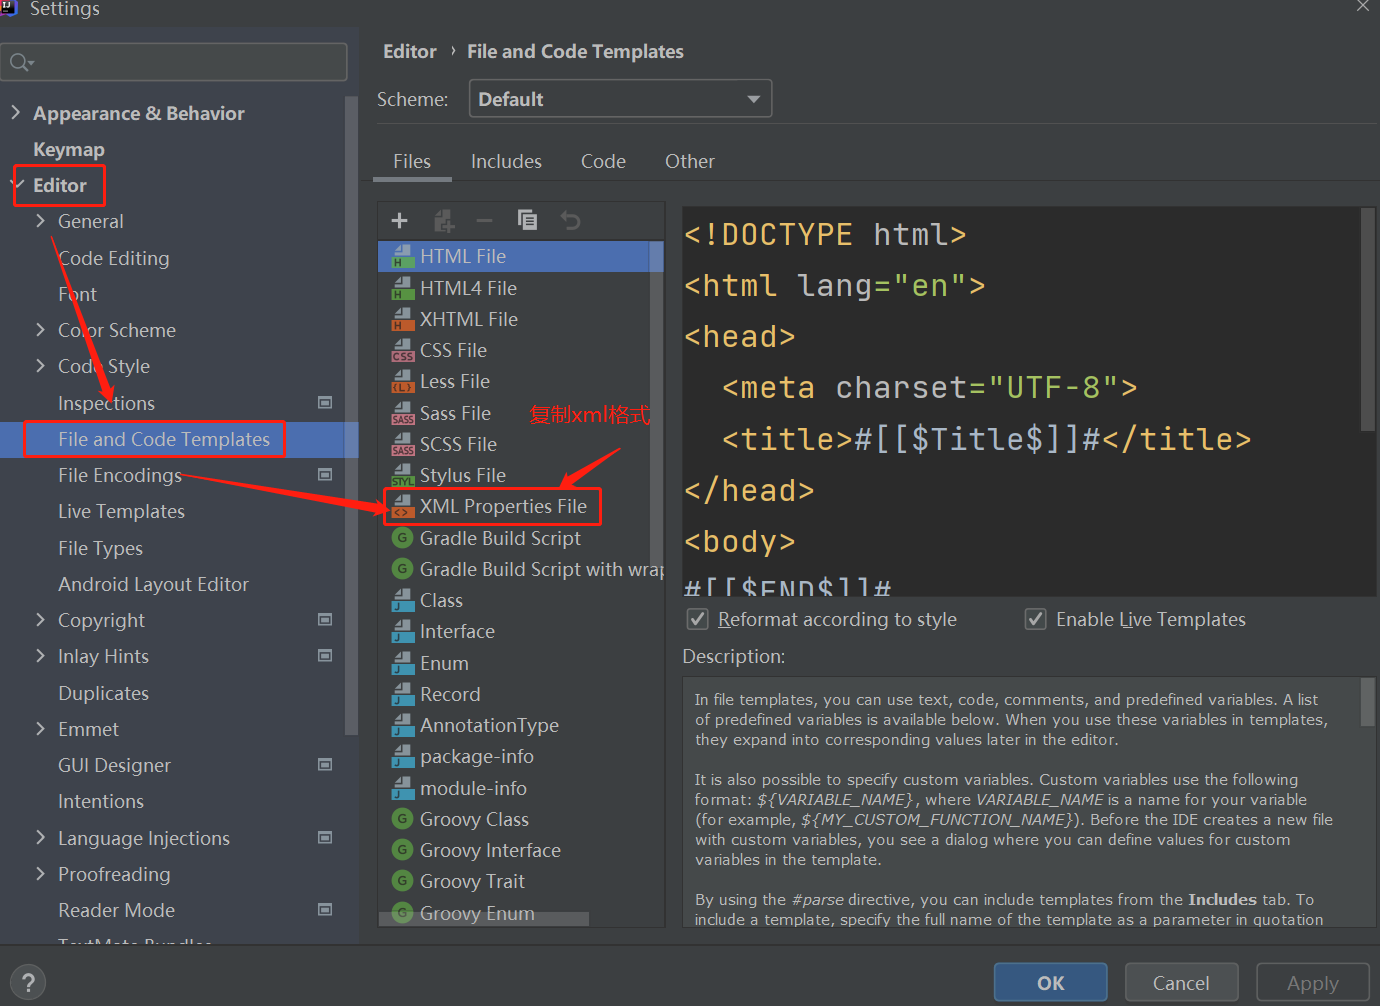This screenshot has height=1006, width=1380.
Task: Create a child template using the second toolbar icon
Action: [x=443, y=220]
